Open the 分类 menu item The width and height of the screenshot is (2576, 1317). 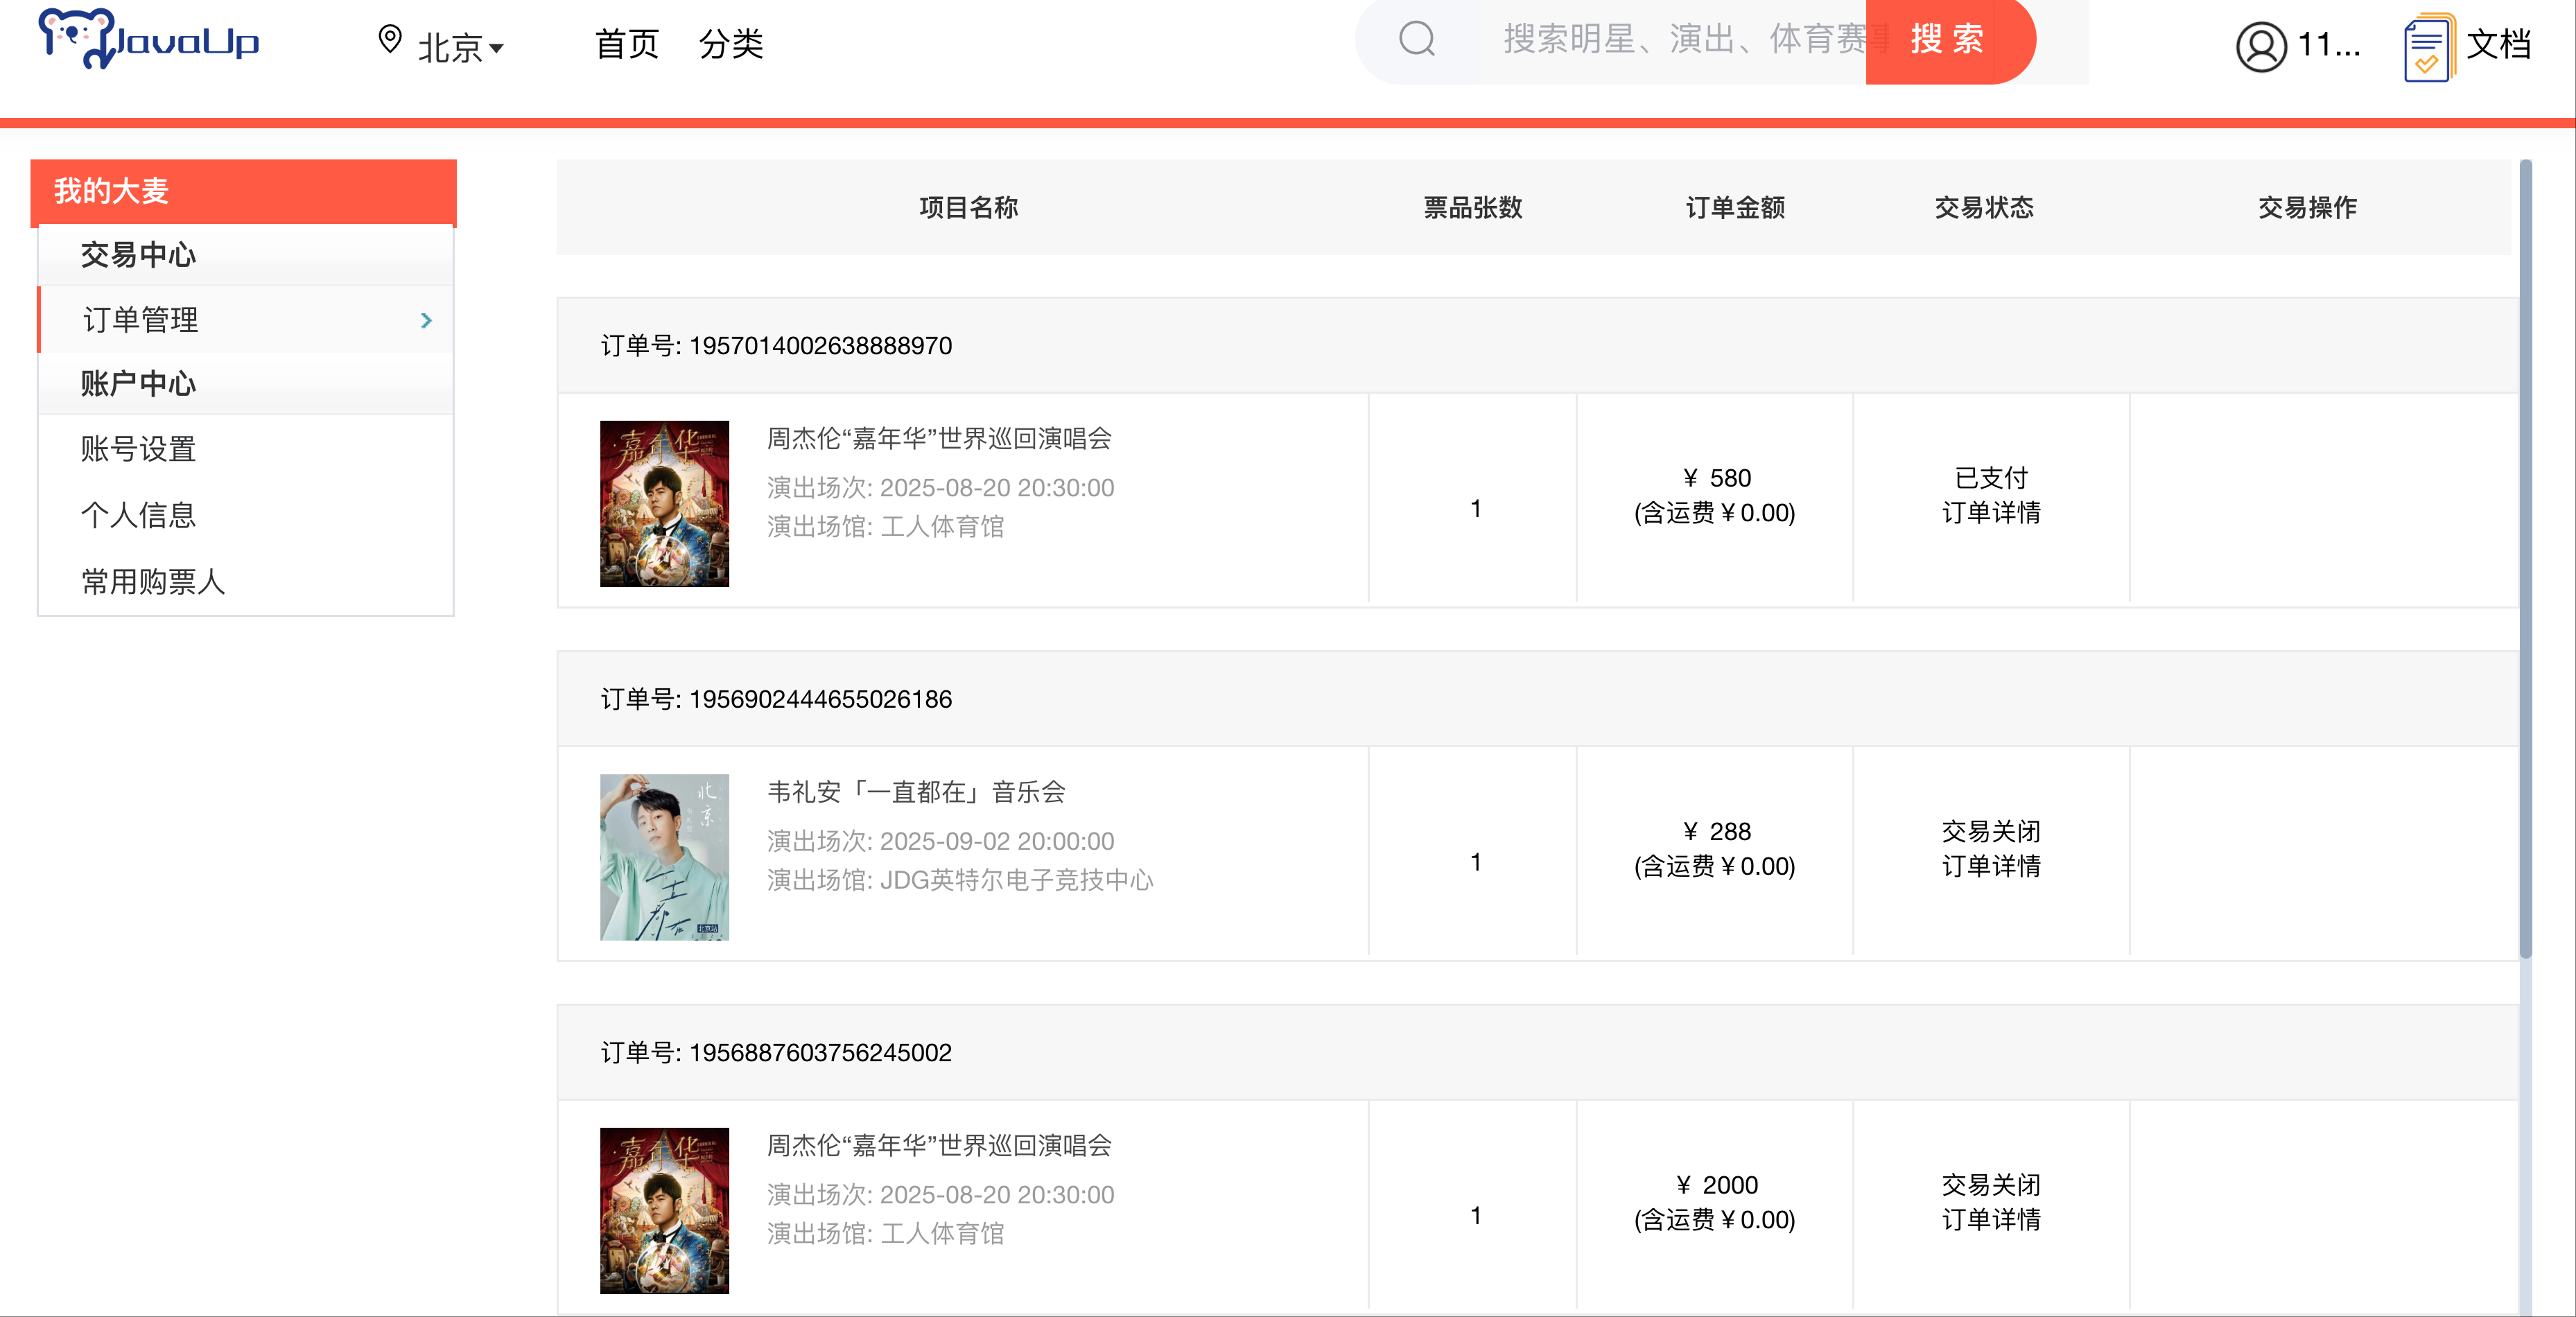[731, 44]
